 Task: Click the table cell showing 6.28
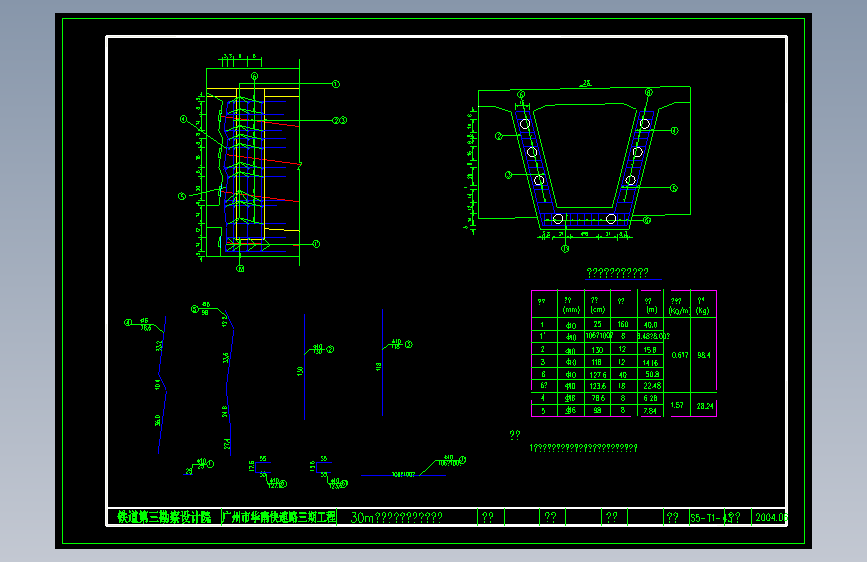pos(651,398)
